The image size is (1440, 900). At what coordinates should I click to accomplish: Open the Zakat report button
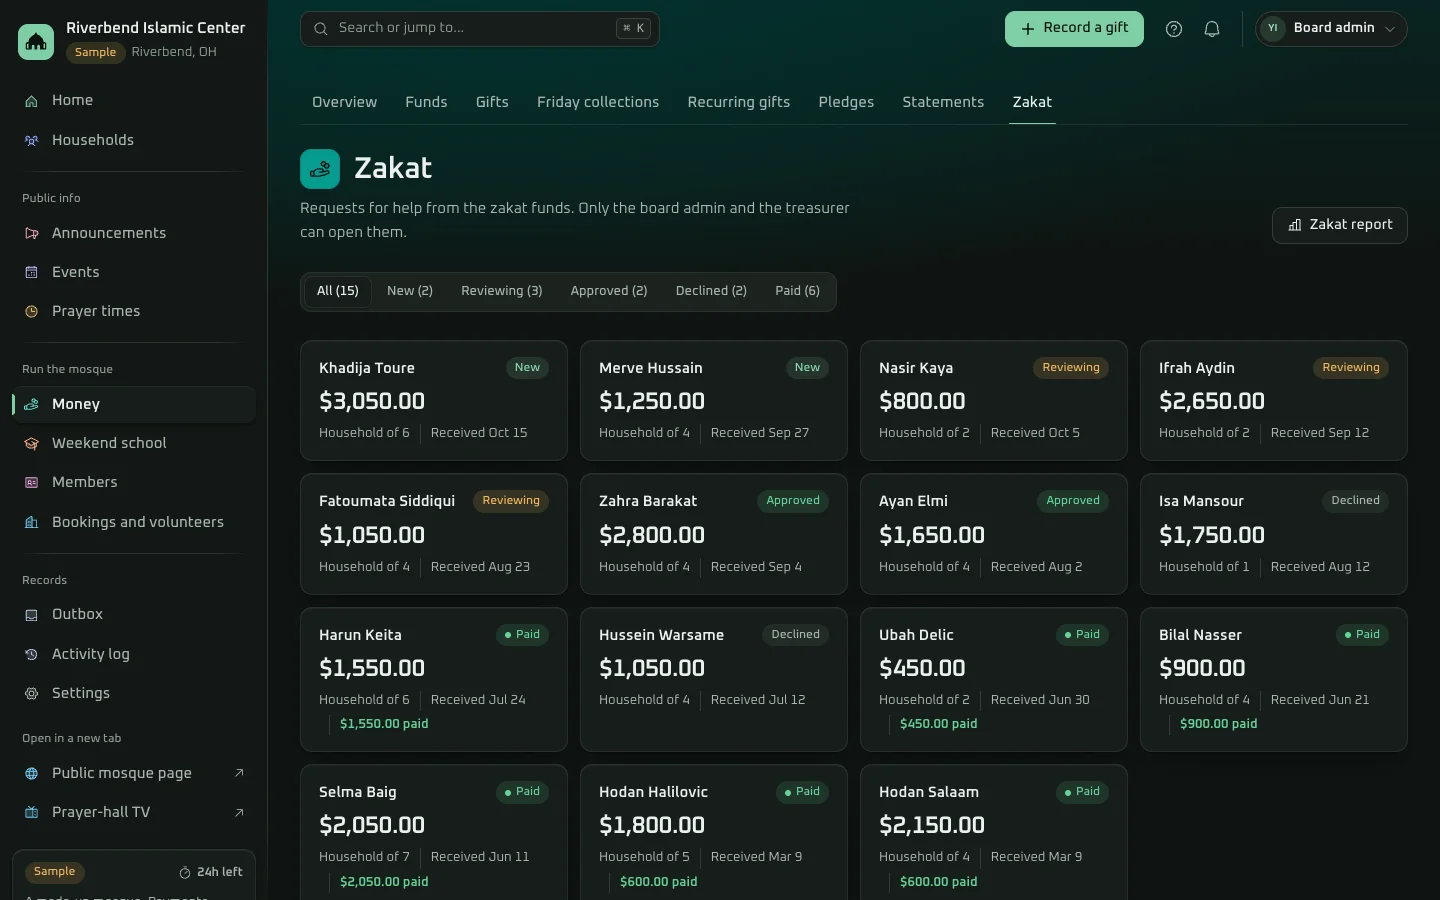1340,225
